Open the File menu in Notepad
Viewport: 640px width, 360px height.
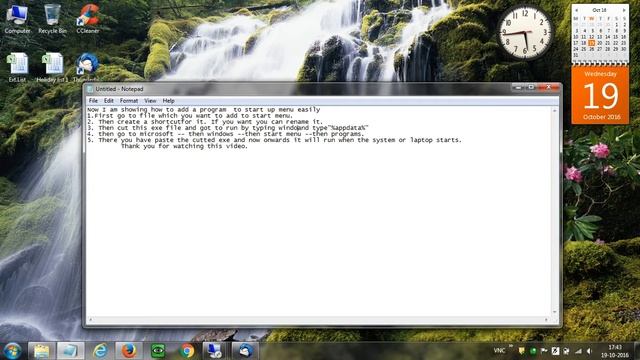click(93, 100)
